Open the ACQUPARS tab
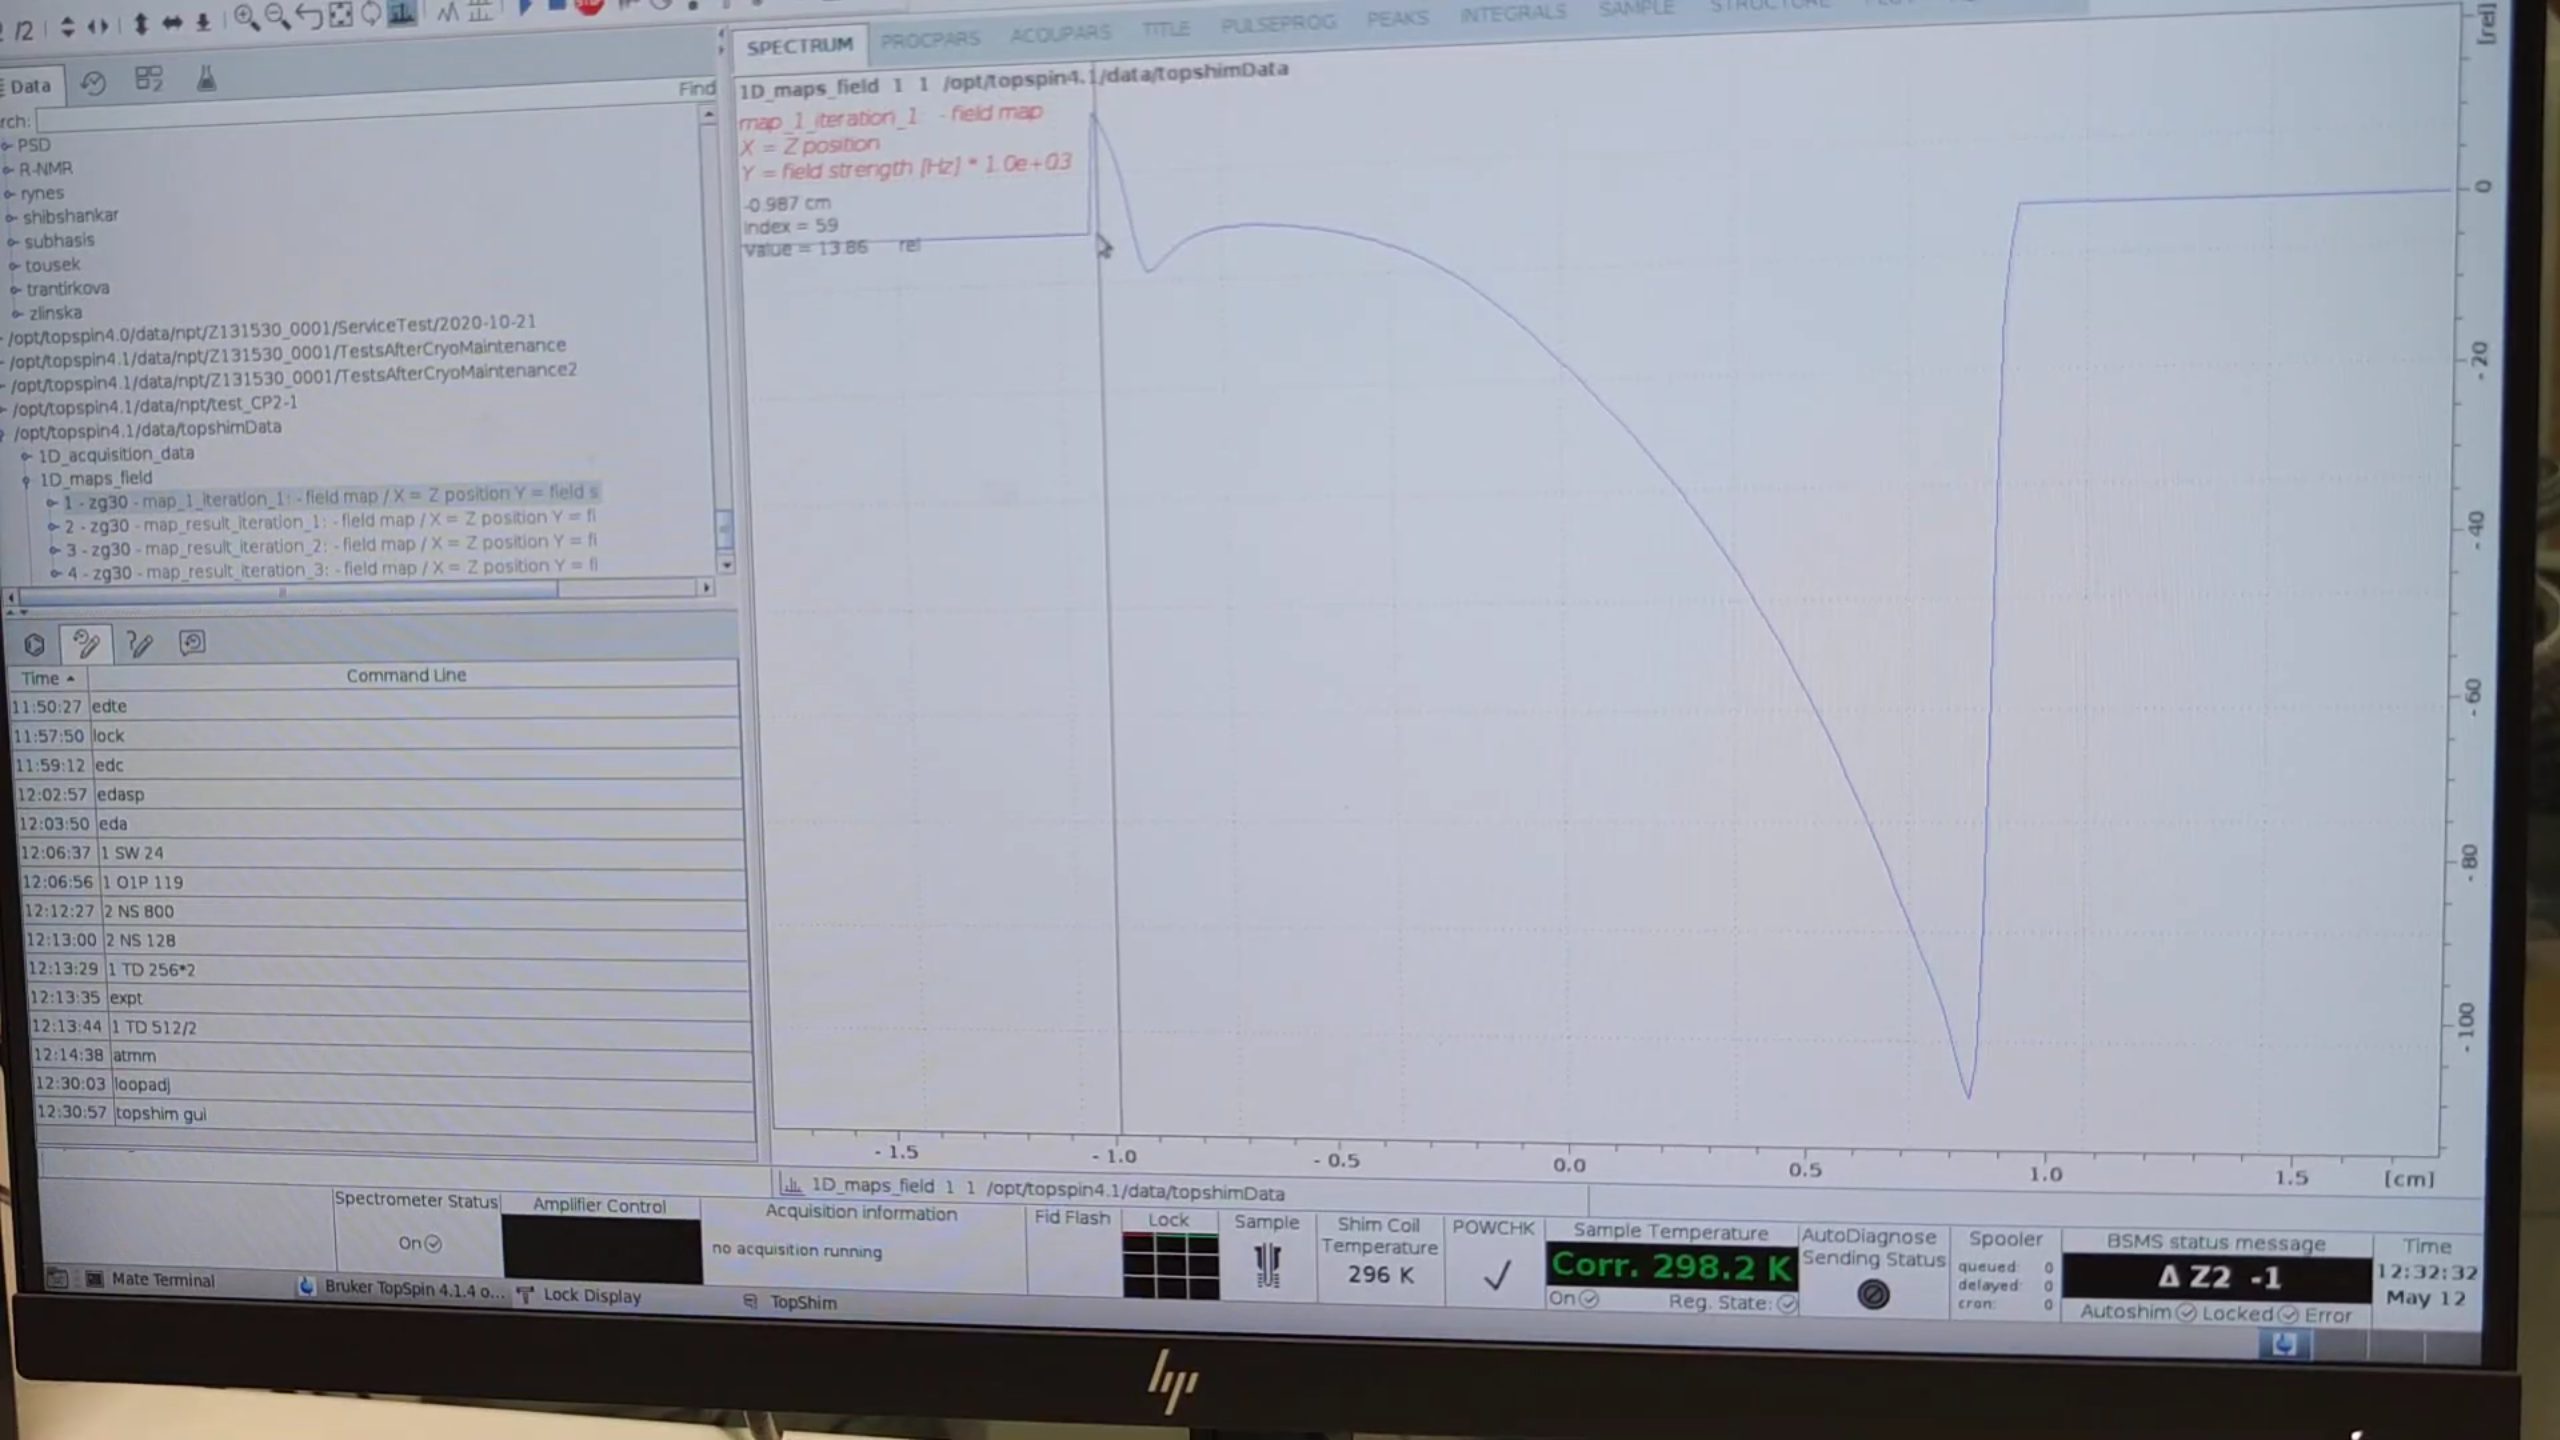Viewport: 2560px width, 1440px height. click(x=1060, y=35)
